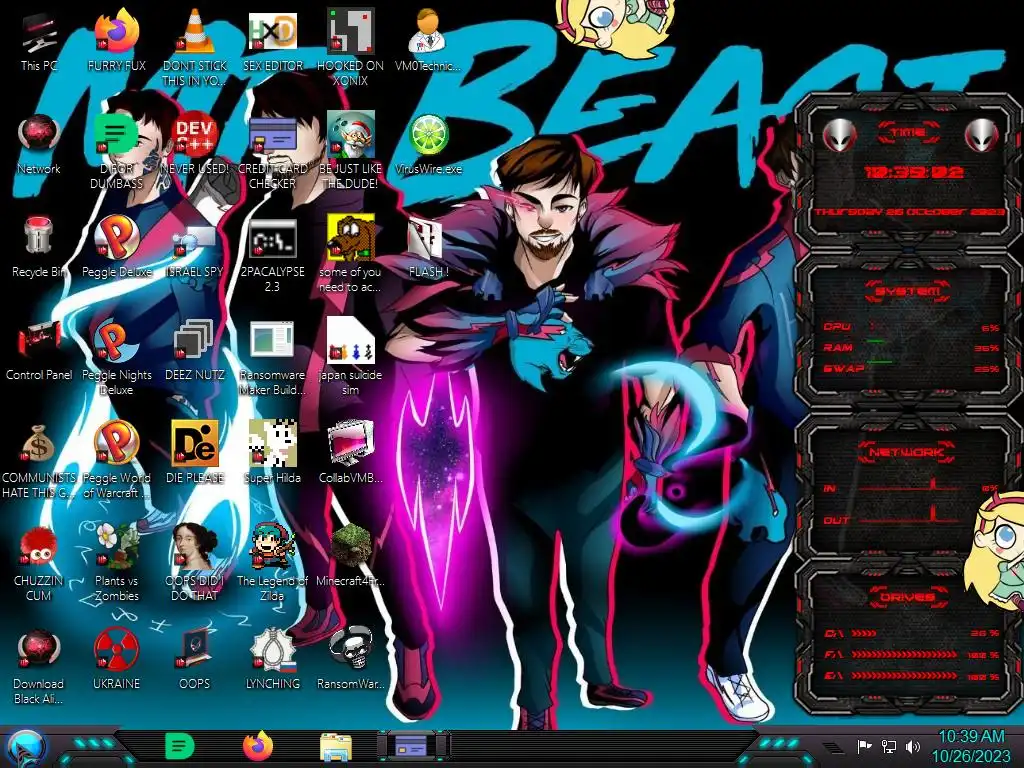Open the DEEZ NUTZ shortcut
The height and width of the screenshot is (768, 1024).
click(195, 350)
